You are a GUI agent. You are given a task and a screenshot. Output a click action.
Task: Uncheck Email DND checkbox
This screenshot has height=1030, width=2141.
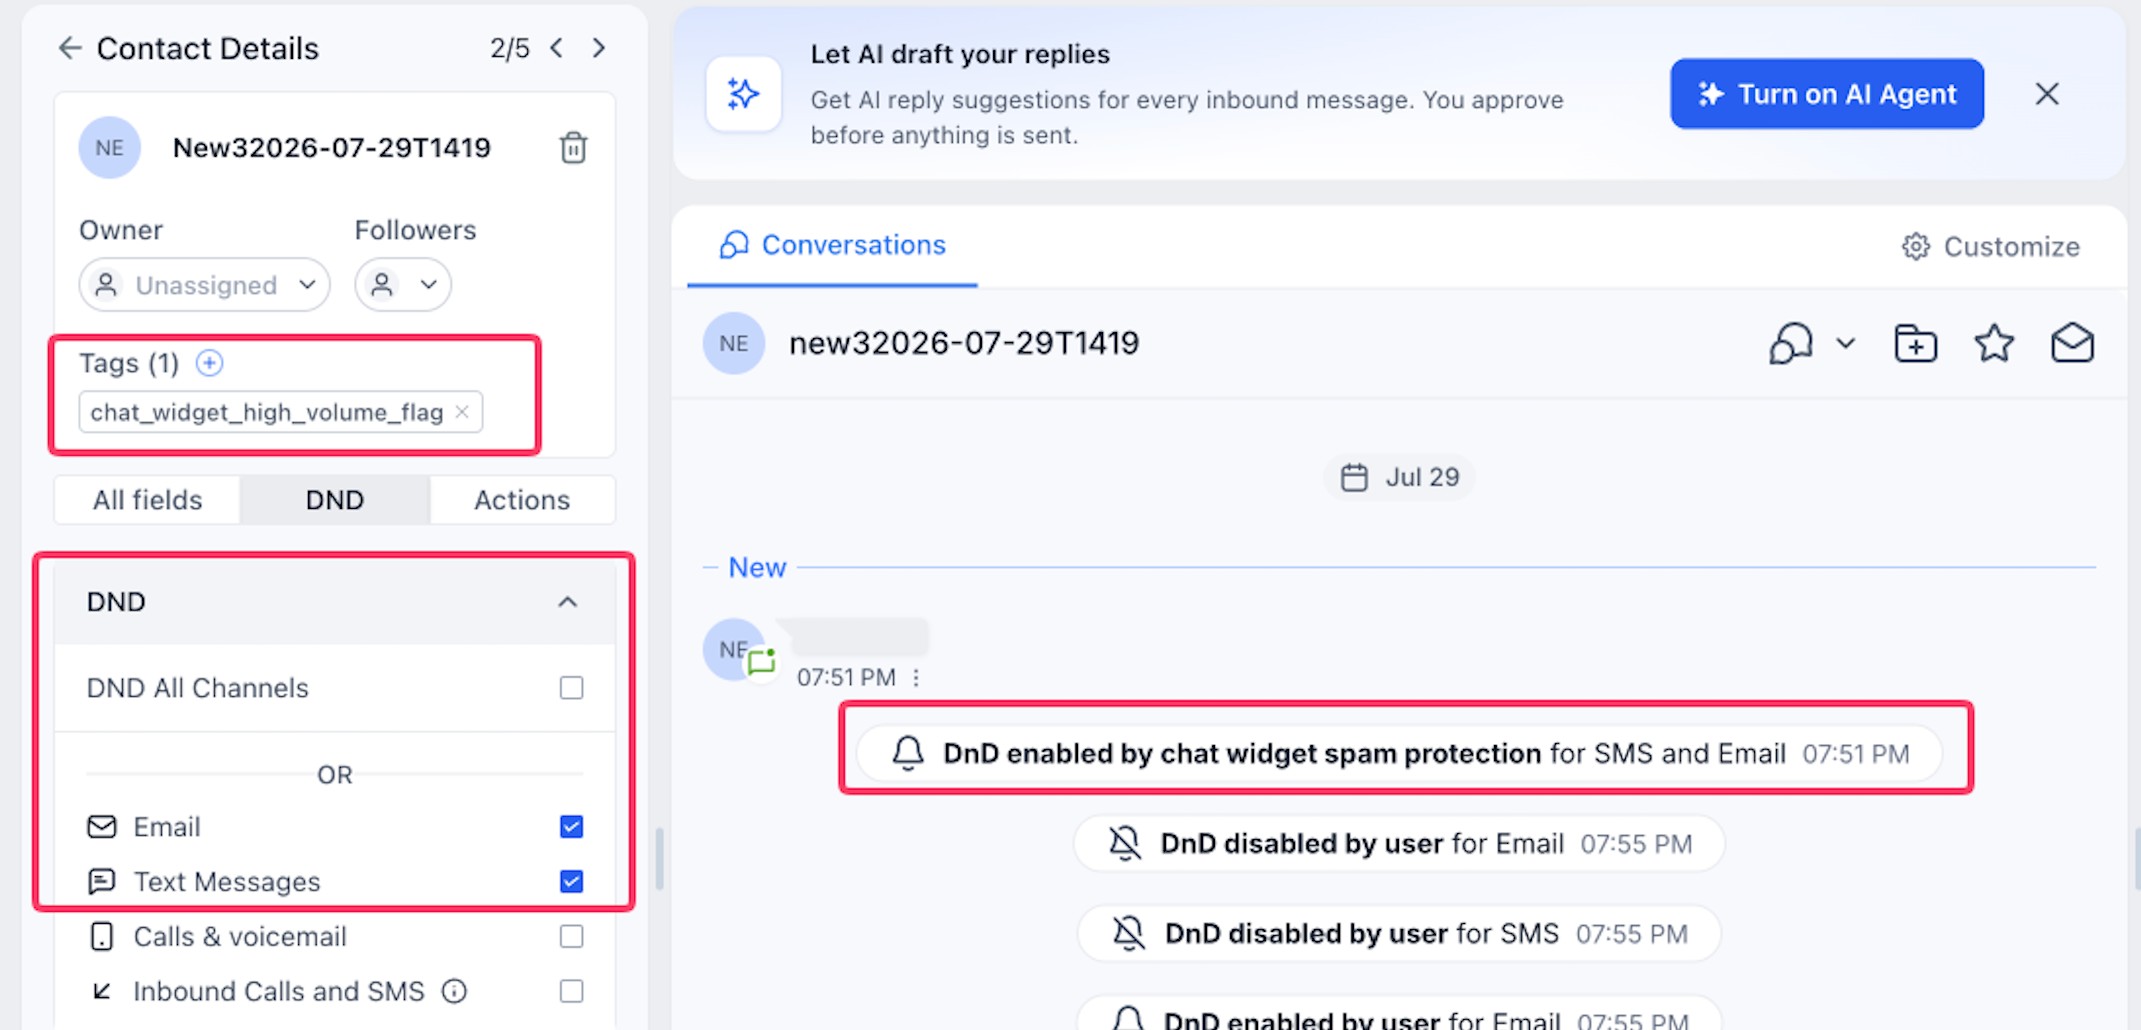(571, 827)
